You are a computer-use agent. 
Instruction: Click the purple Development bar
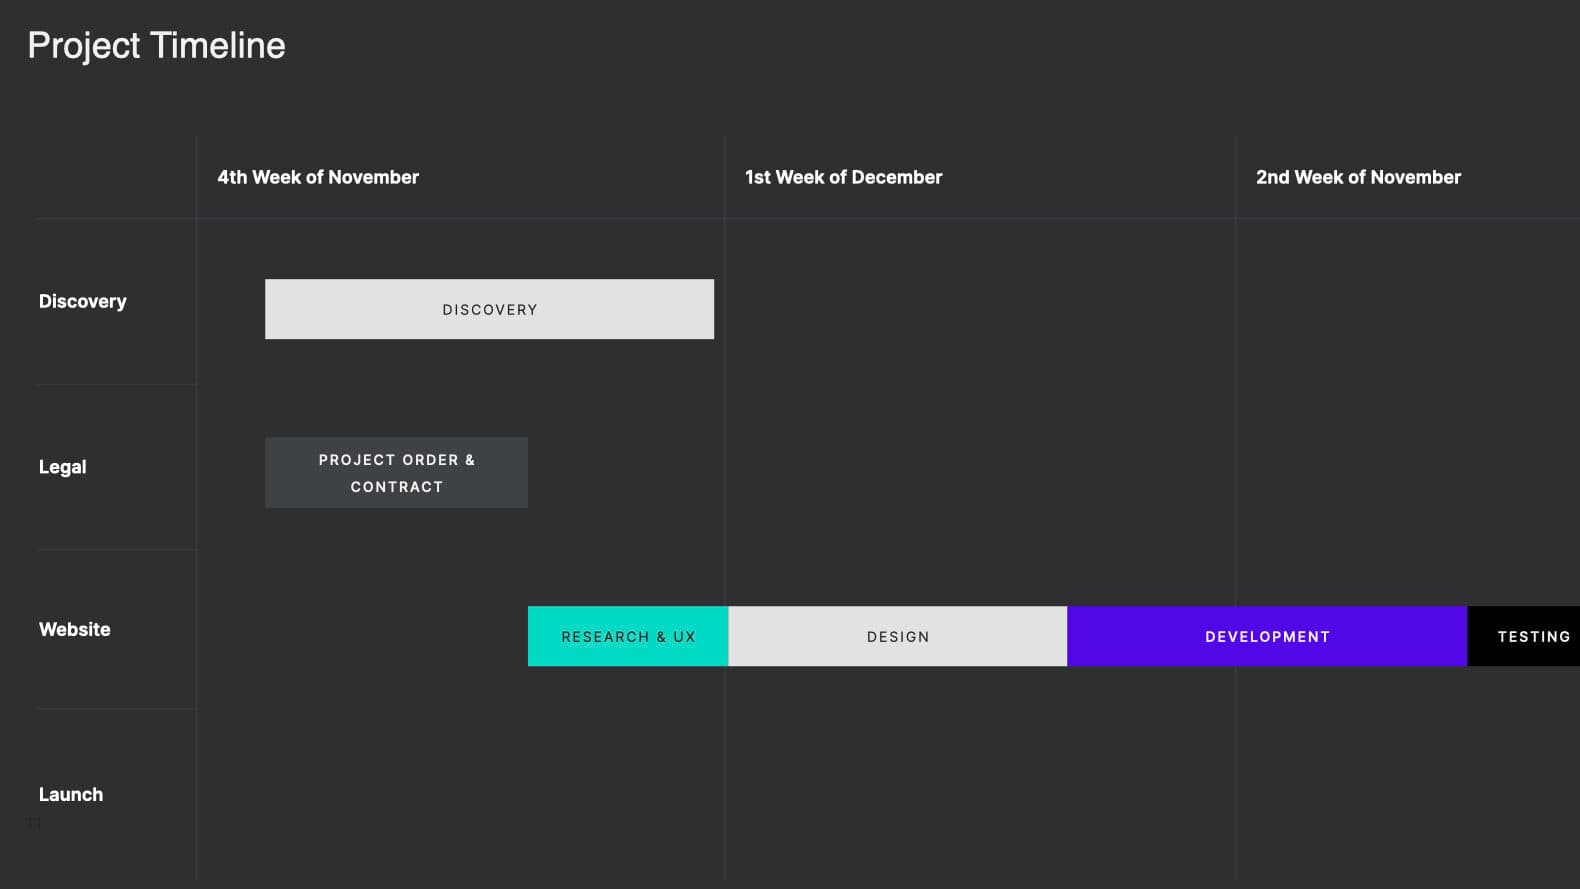tap(1267, 636)
